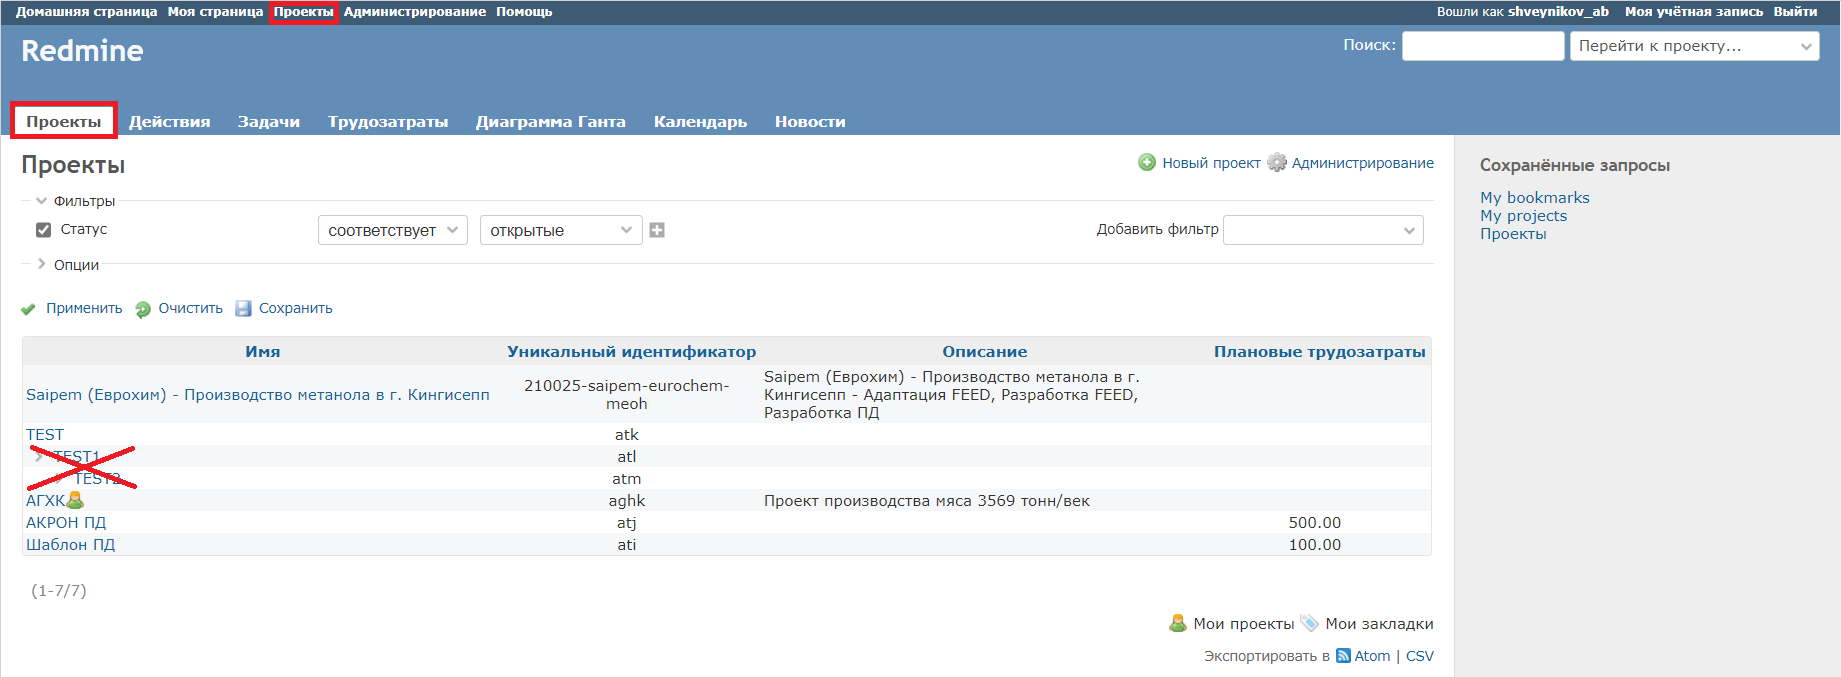1841x677 pixels.
Task: Click the Atom feed icon
Action: 1344,656
